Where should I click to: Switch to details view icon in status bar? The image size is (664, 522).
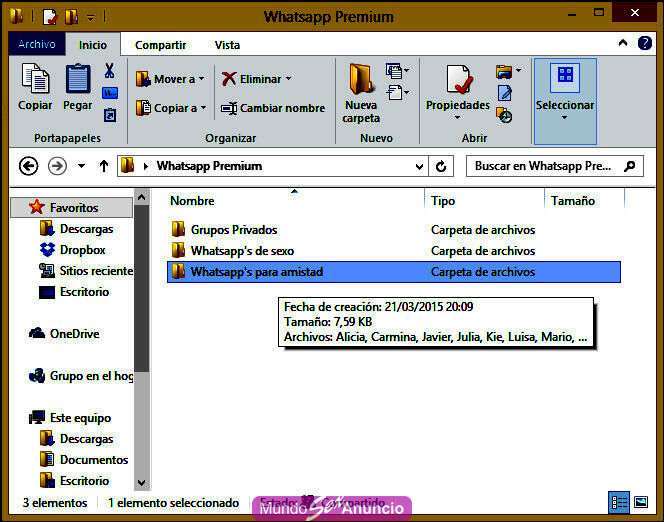click(619, 503)
